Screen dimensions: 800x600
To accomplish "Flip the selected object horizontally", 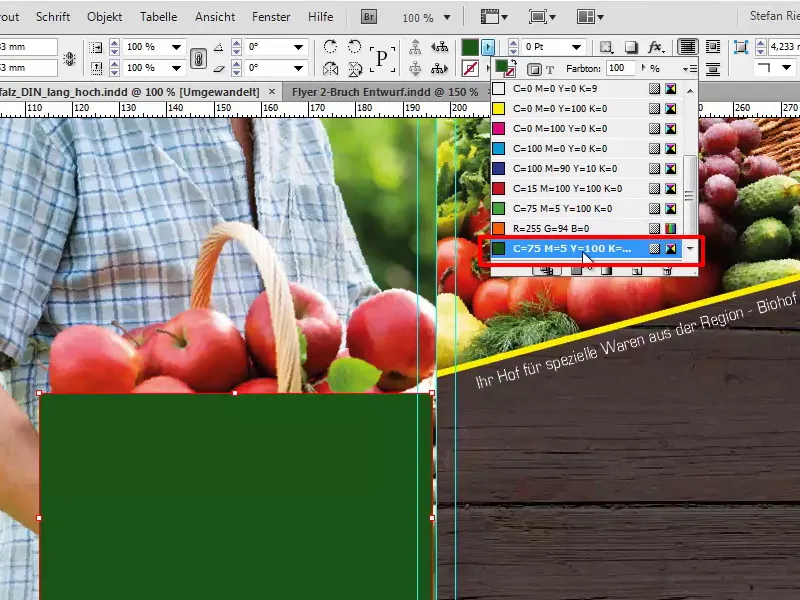I will coord(330,68).
